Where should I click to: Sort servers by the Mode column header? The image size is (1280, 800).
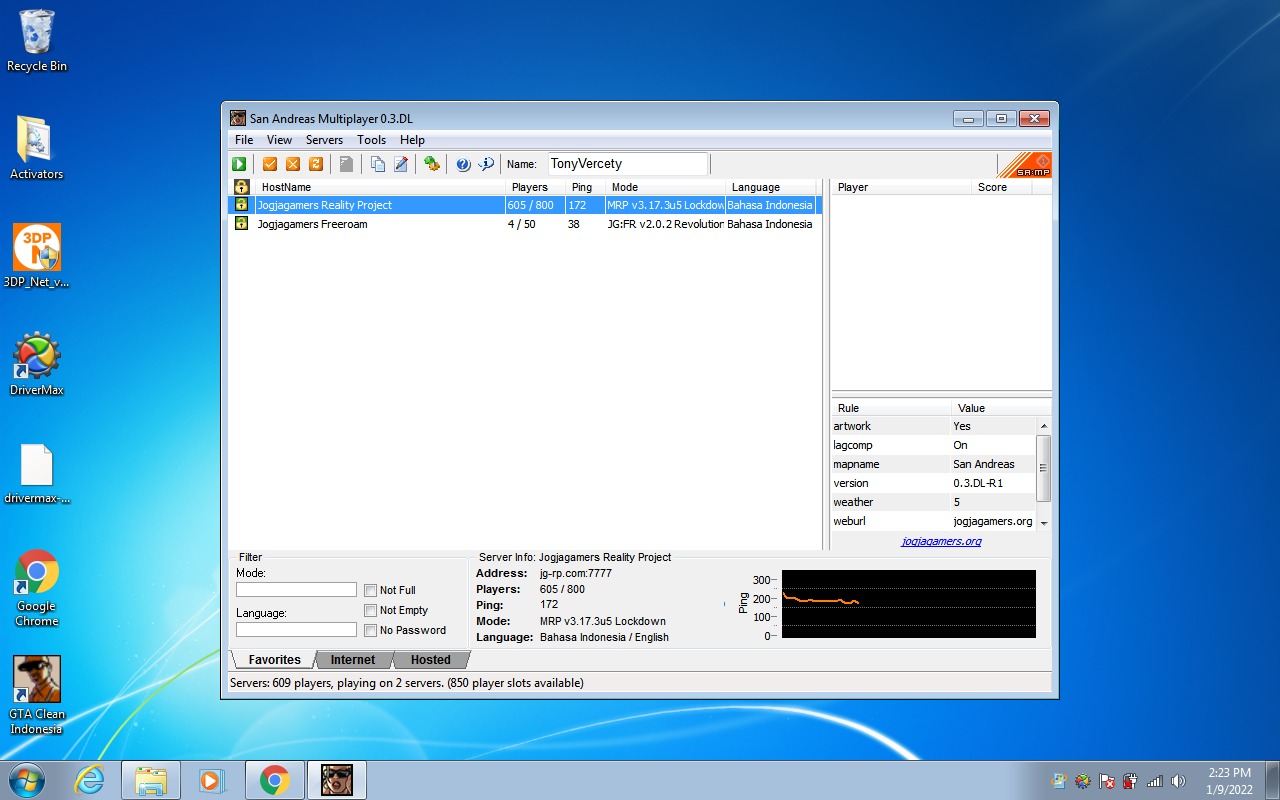[666, 187]
